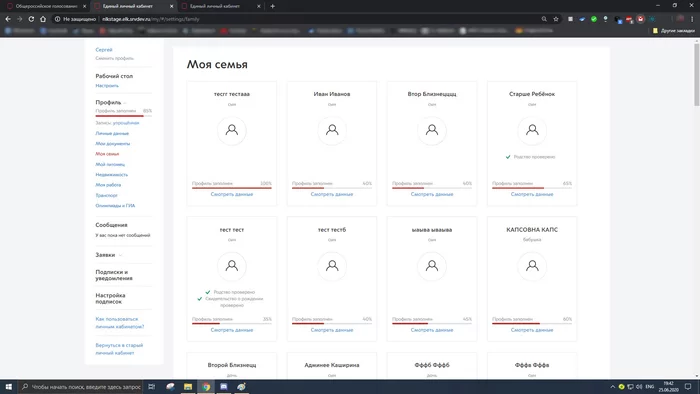Viewport: 700px width, 394px height.
Task: Open Подписки и уведомления
Action: (x=114, y=275)
